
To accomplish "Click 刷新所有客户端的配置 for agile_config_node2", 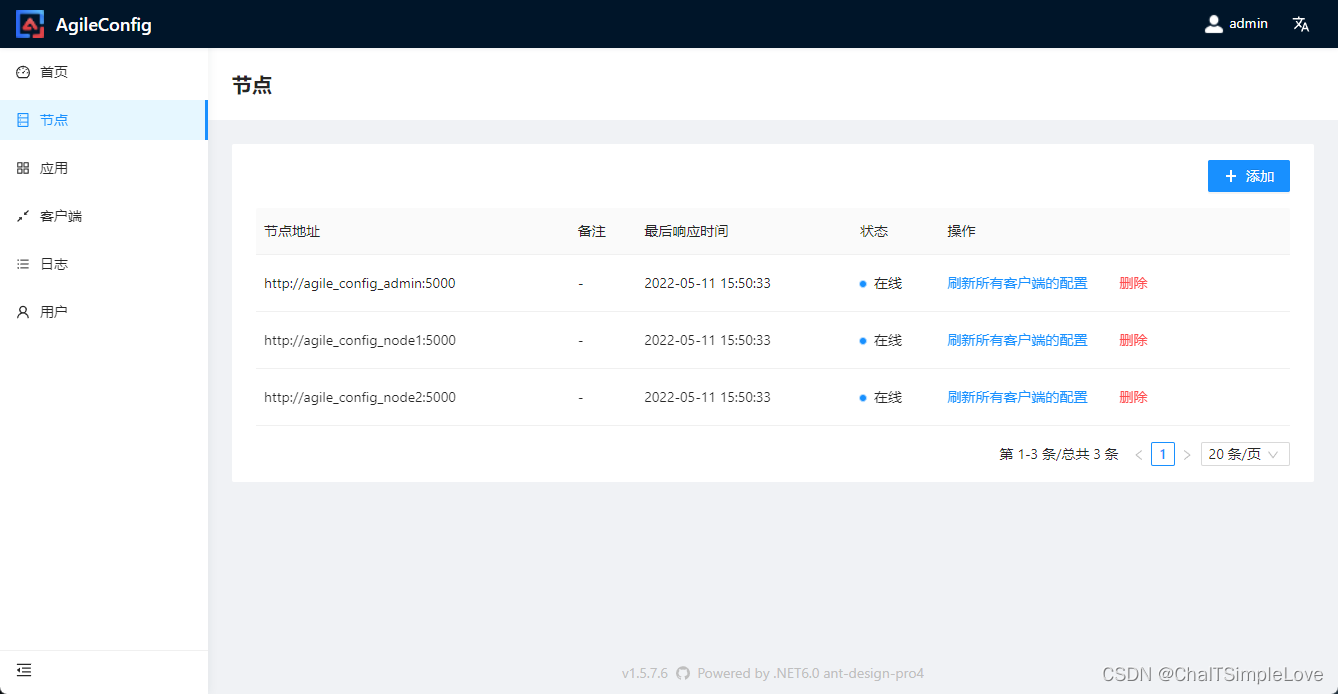I will click(1017, 397).
